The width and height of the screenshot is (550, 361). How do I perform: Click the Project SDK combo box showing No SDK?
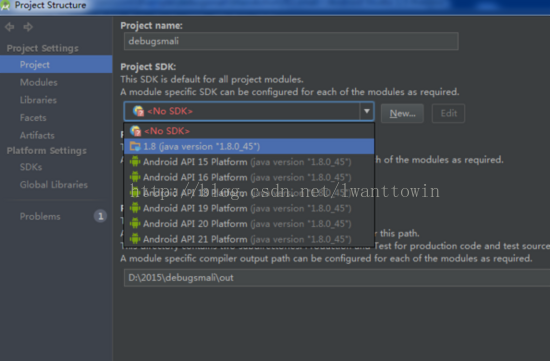click(x=249, y=111)
